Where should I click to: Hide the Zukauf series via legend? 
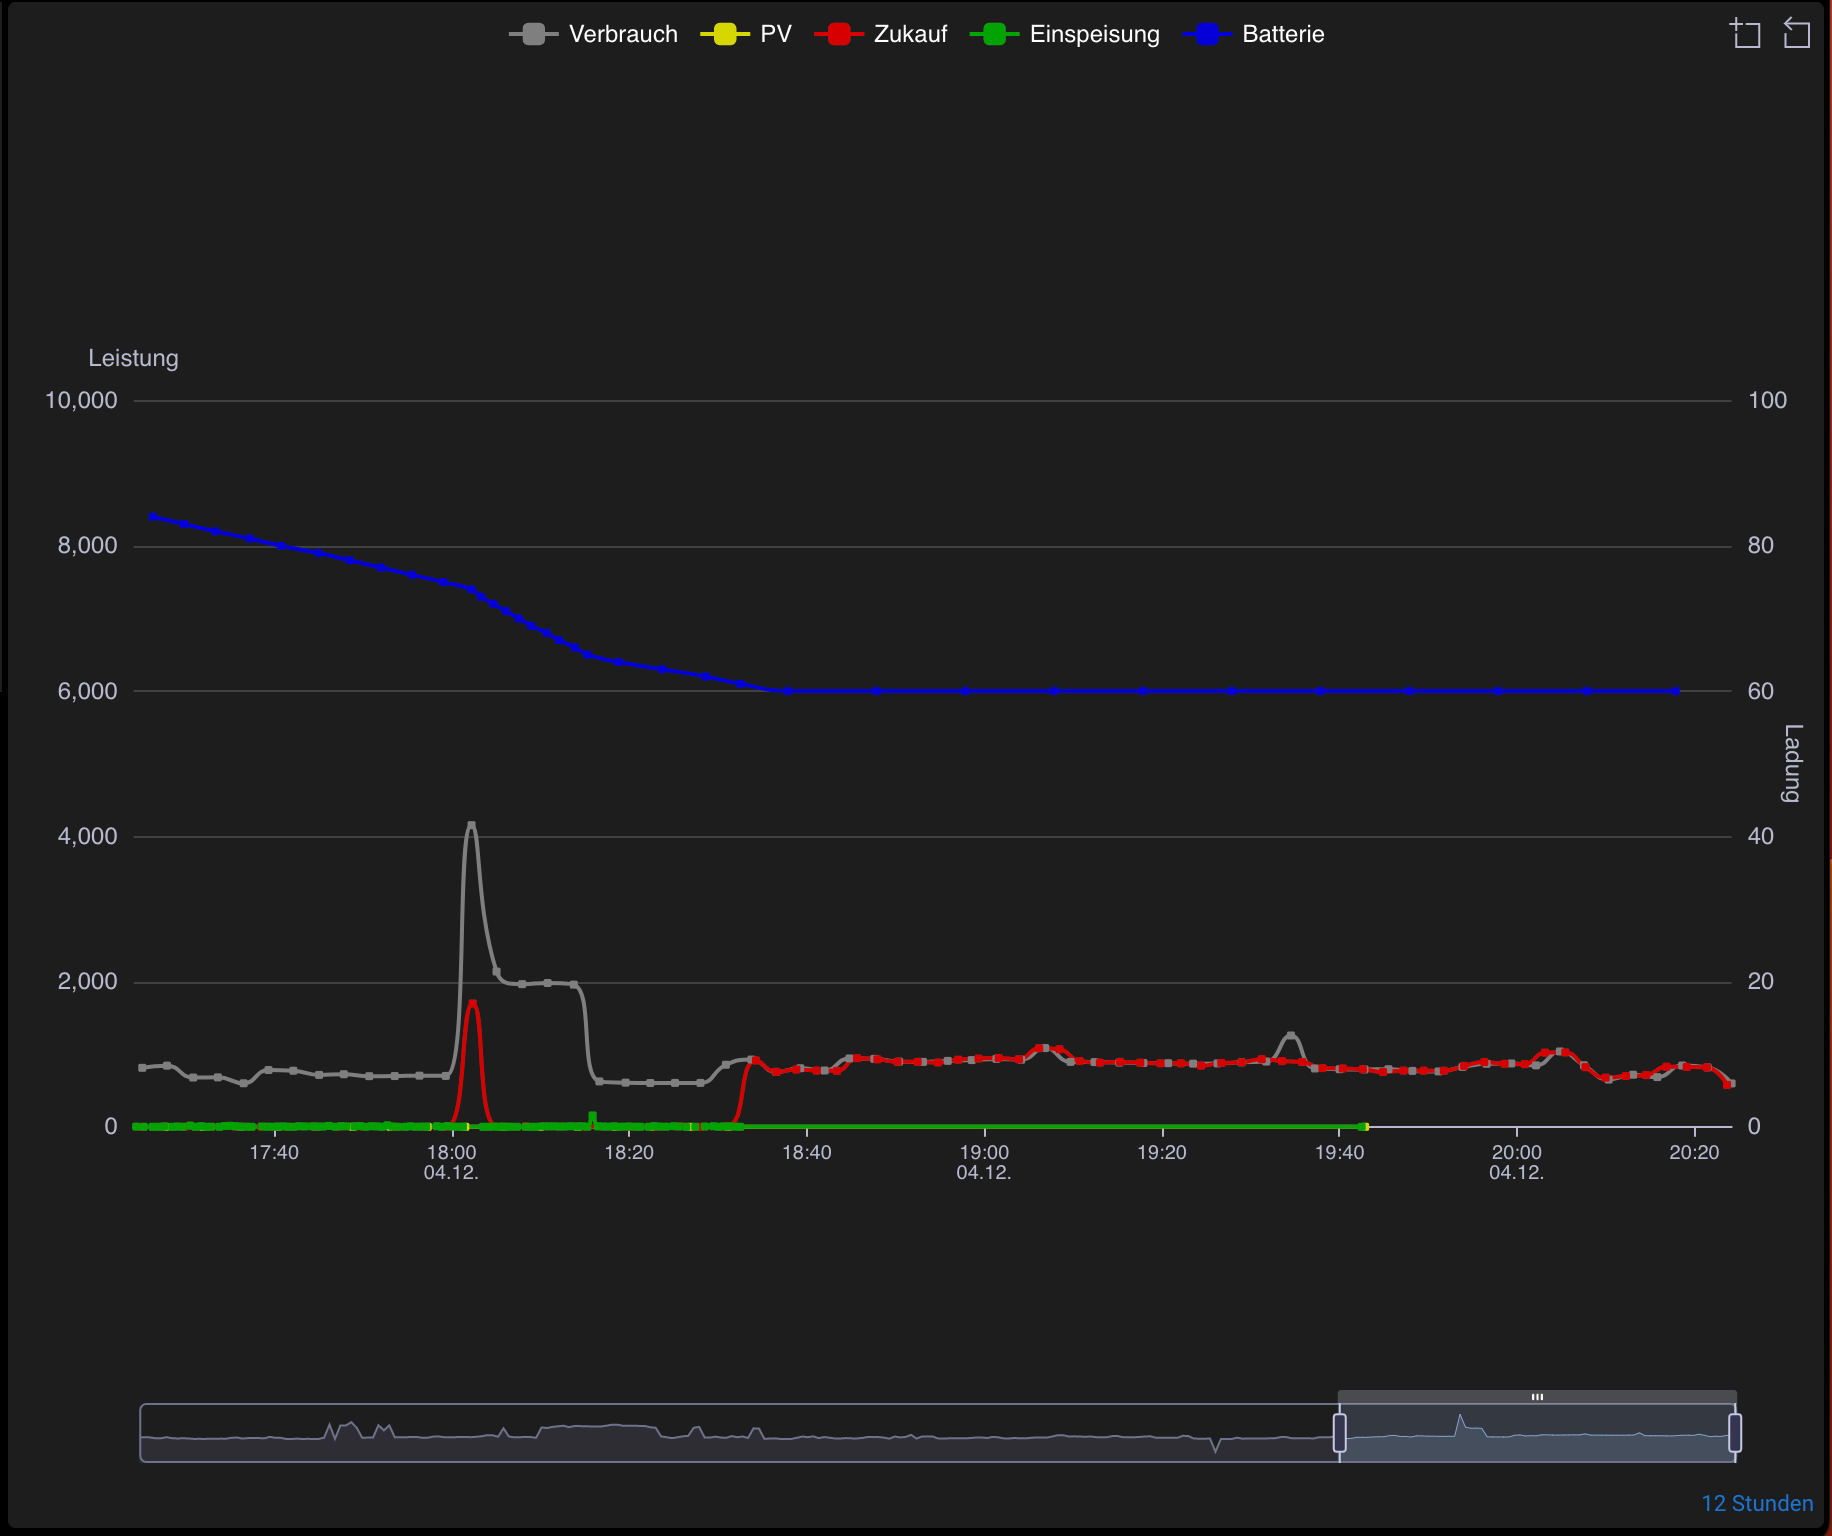(x=881, y=34)
